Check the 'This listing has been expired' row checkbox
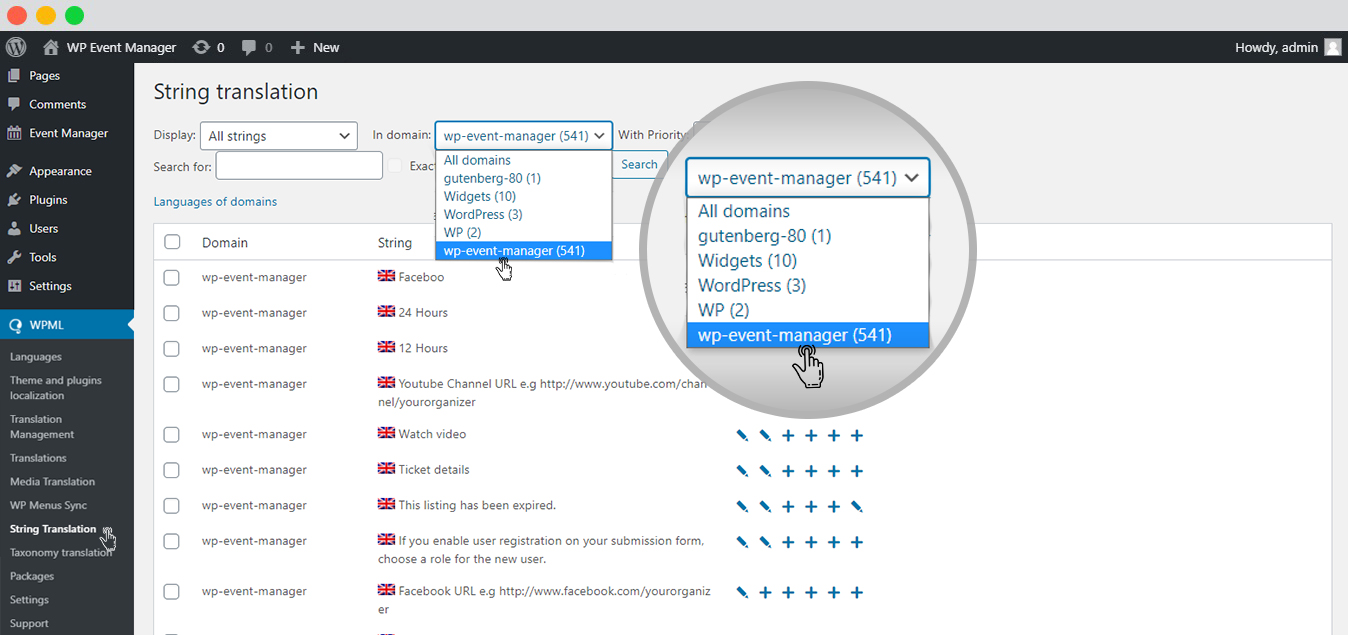This screenshot has height=635, width=1348. 172,505
